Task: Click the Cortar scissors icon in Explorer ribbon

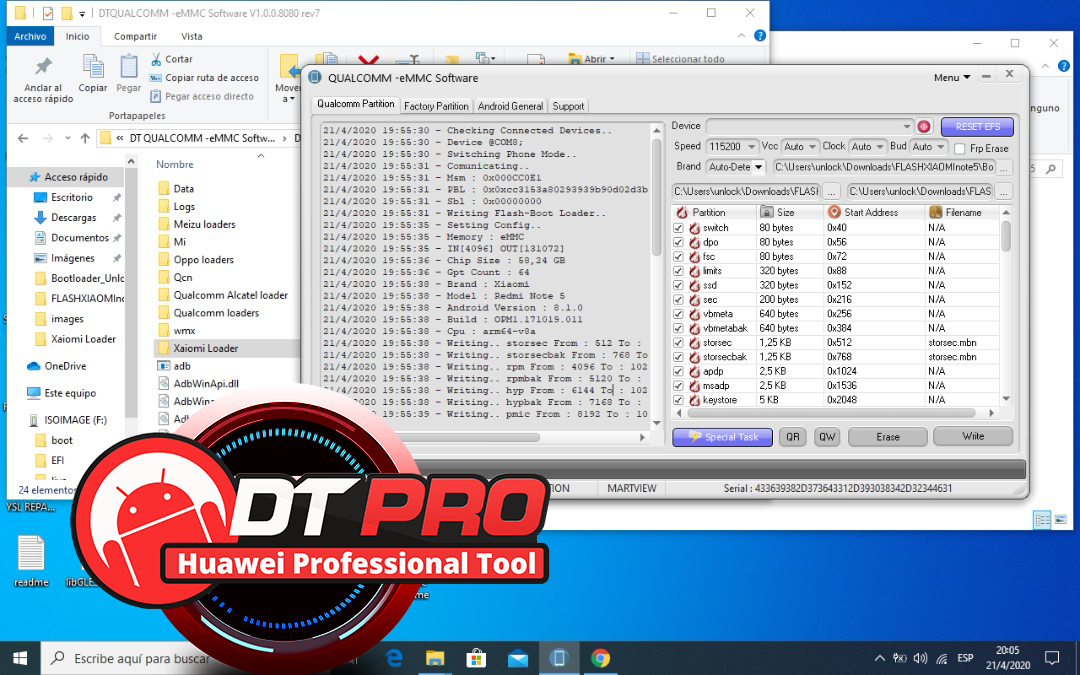Action: 156,59
